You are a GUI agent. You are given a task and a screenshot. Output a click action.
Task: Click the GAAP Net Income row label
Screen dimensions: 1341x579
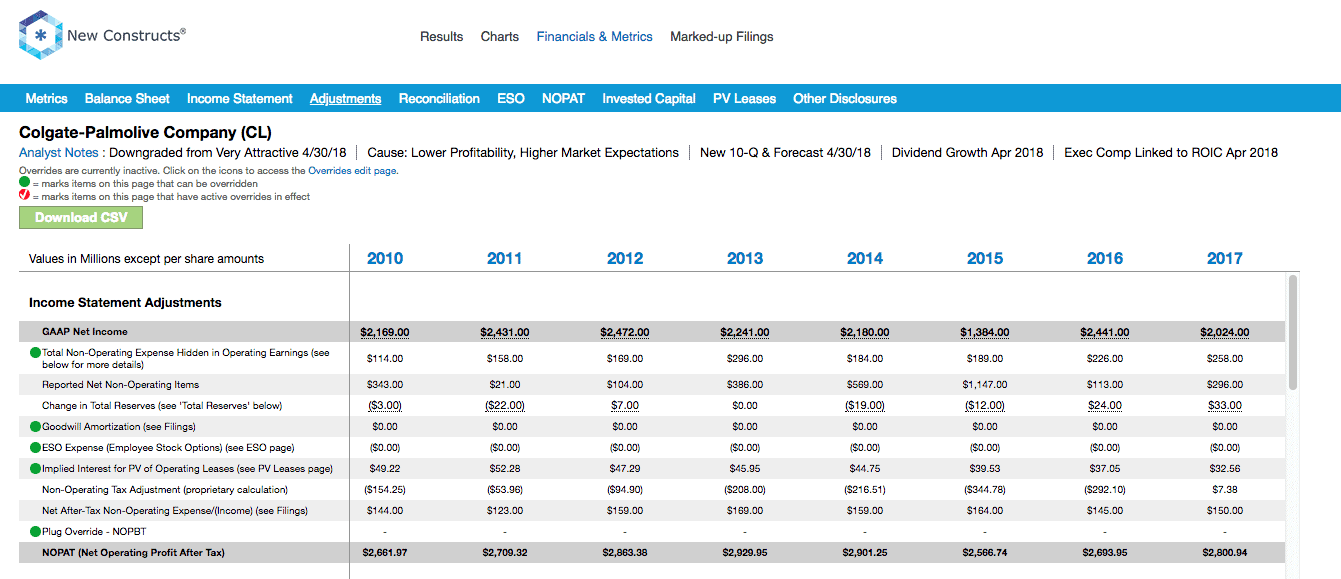[85, 331]
